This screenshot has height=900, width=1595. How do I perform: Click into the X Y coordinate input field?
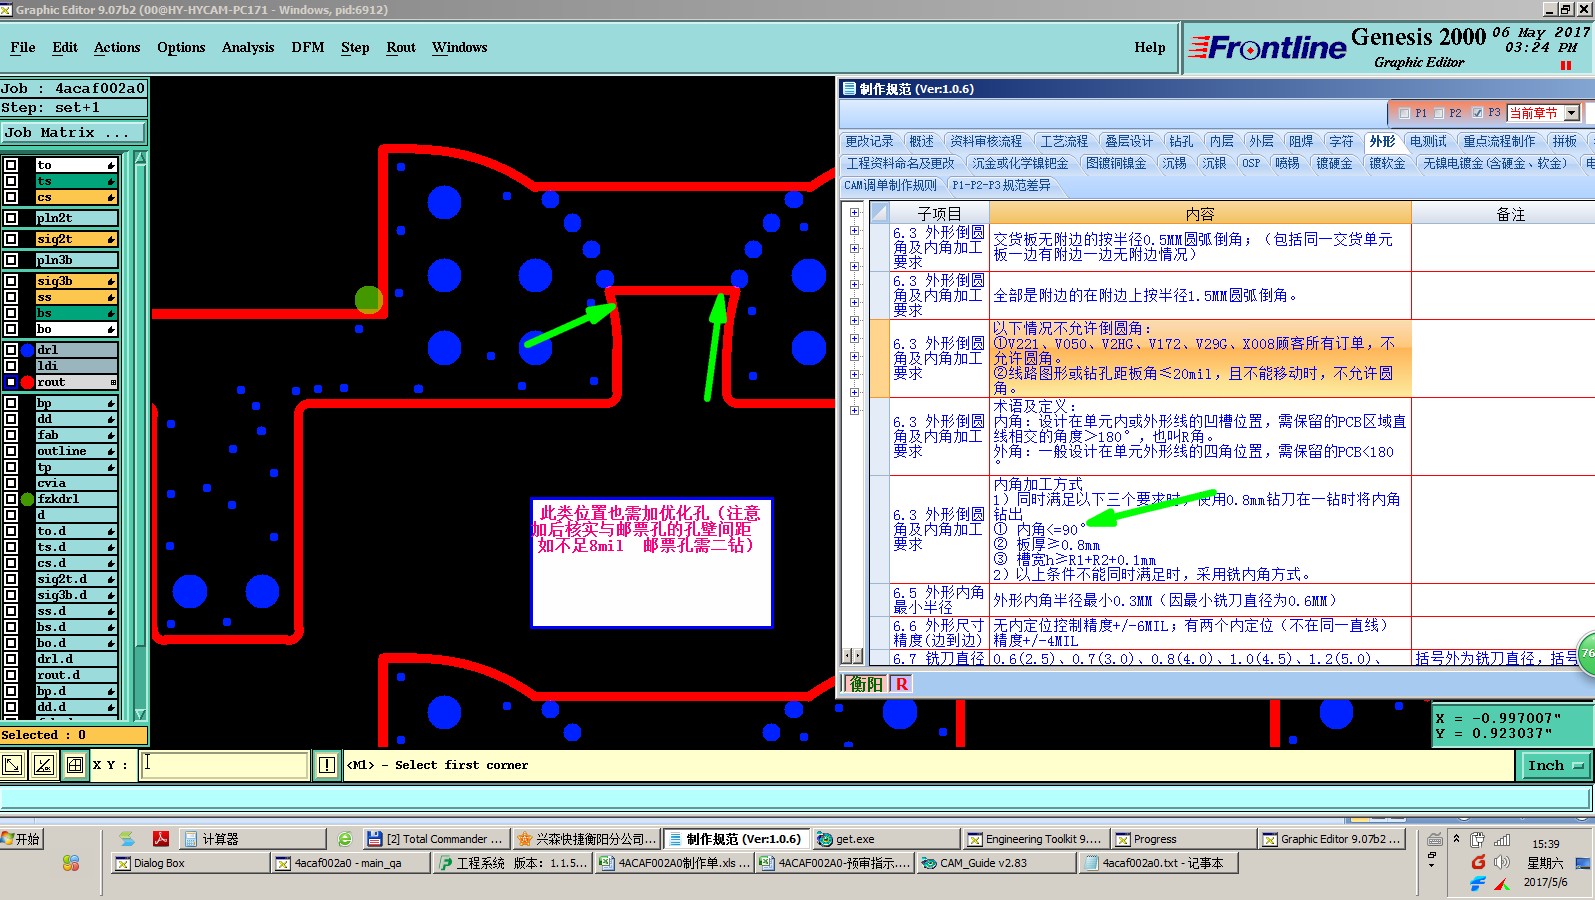(224, 765)
